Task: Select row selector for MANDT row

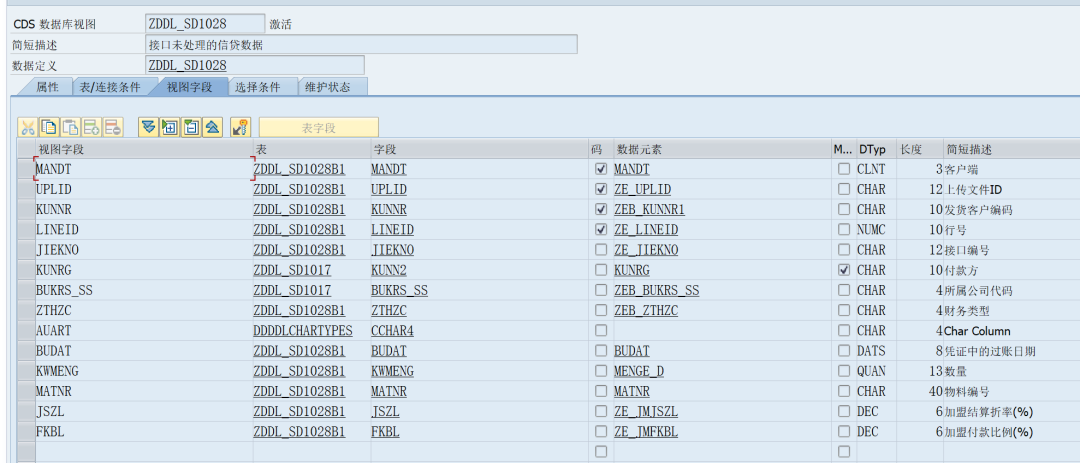Action: coord(25,169)
